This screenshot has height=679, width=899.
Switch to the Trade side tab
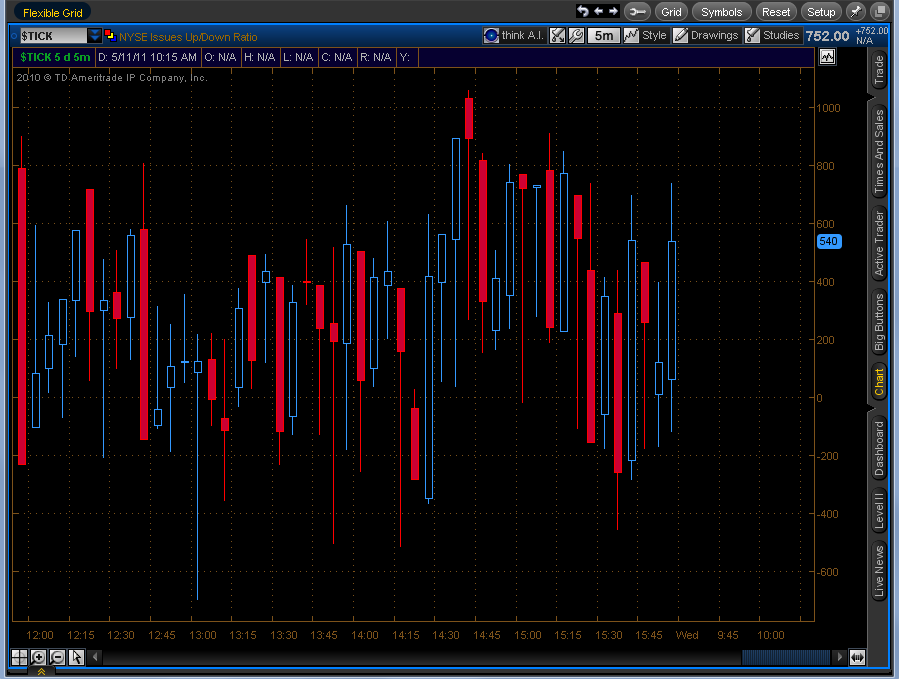pyautogui.click(x=879, y=70)
